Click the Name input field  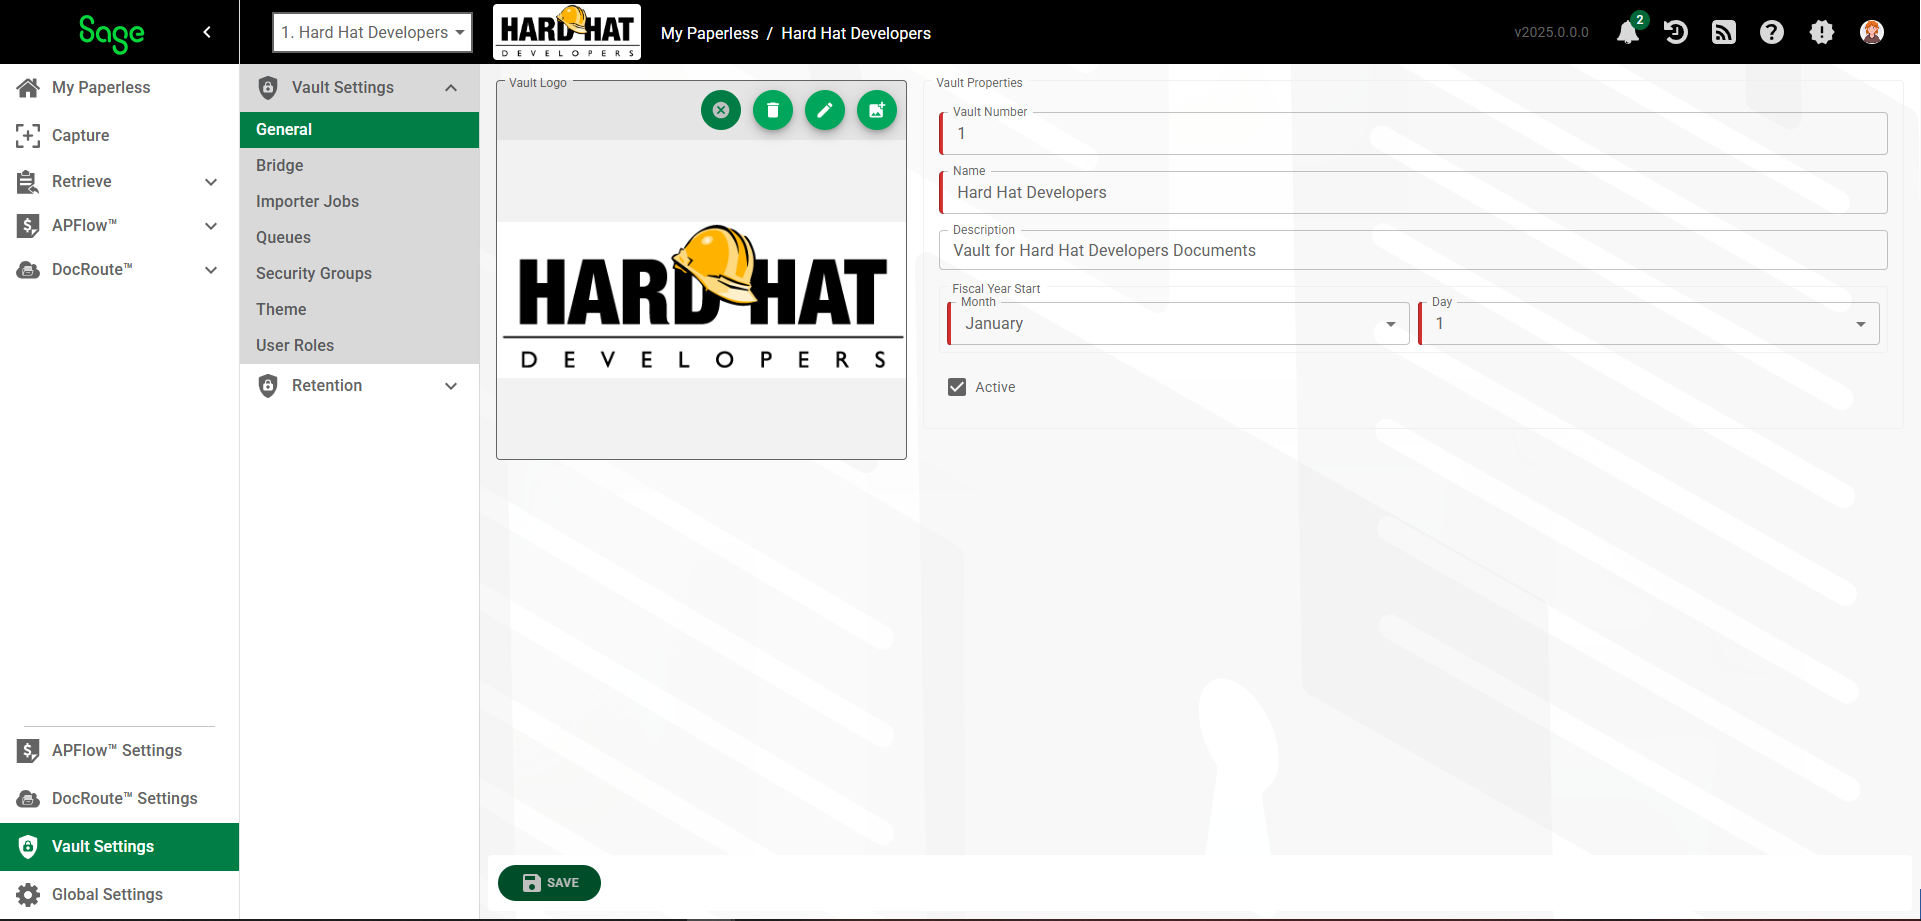(1413, 193)
